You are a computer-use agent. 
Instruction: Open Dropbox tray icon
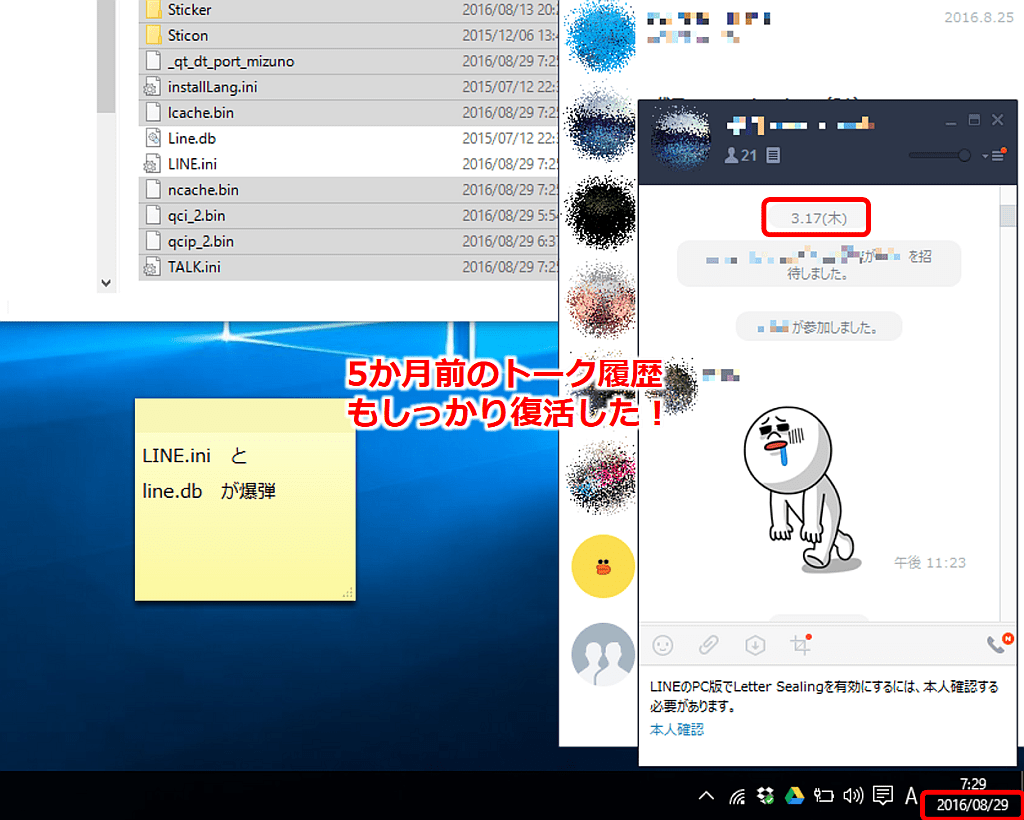[x=765, y=795]
